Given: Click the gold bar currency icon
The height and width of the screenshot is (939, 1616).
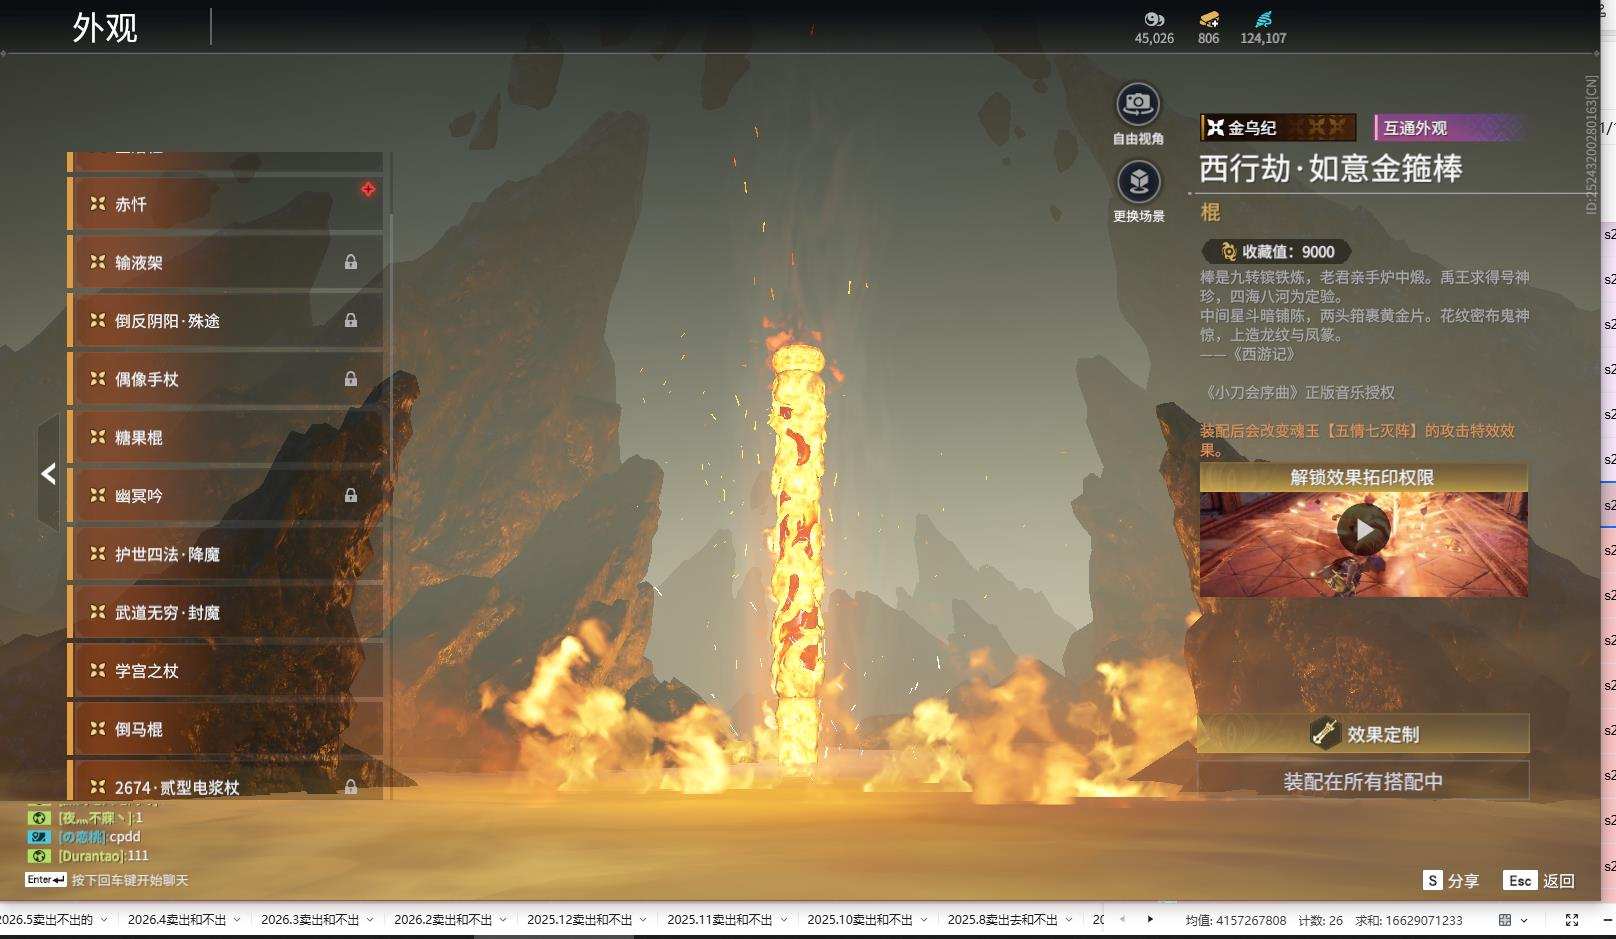Looking at the screenshot, I should tap(1209, 19).
